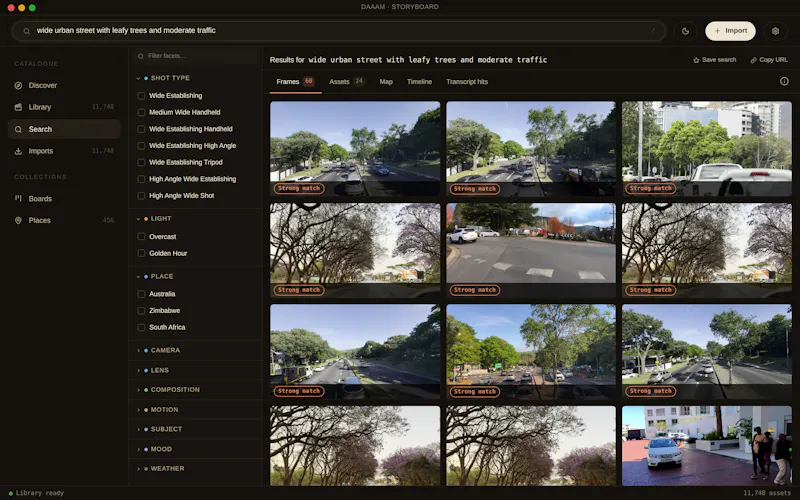The height and width of the screenshot is (500, 800).
Task: Toggle dark mode moon icon
Action: [x=685, y=31]
